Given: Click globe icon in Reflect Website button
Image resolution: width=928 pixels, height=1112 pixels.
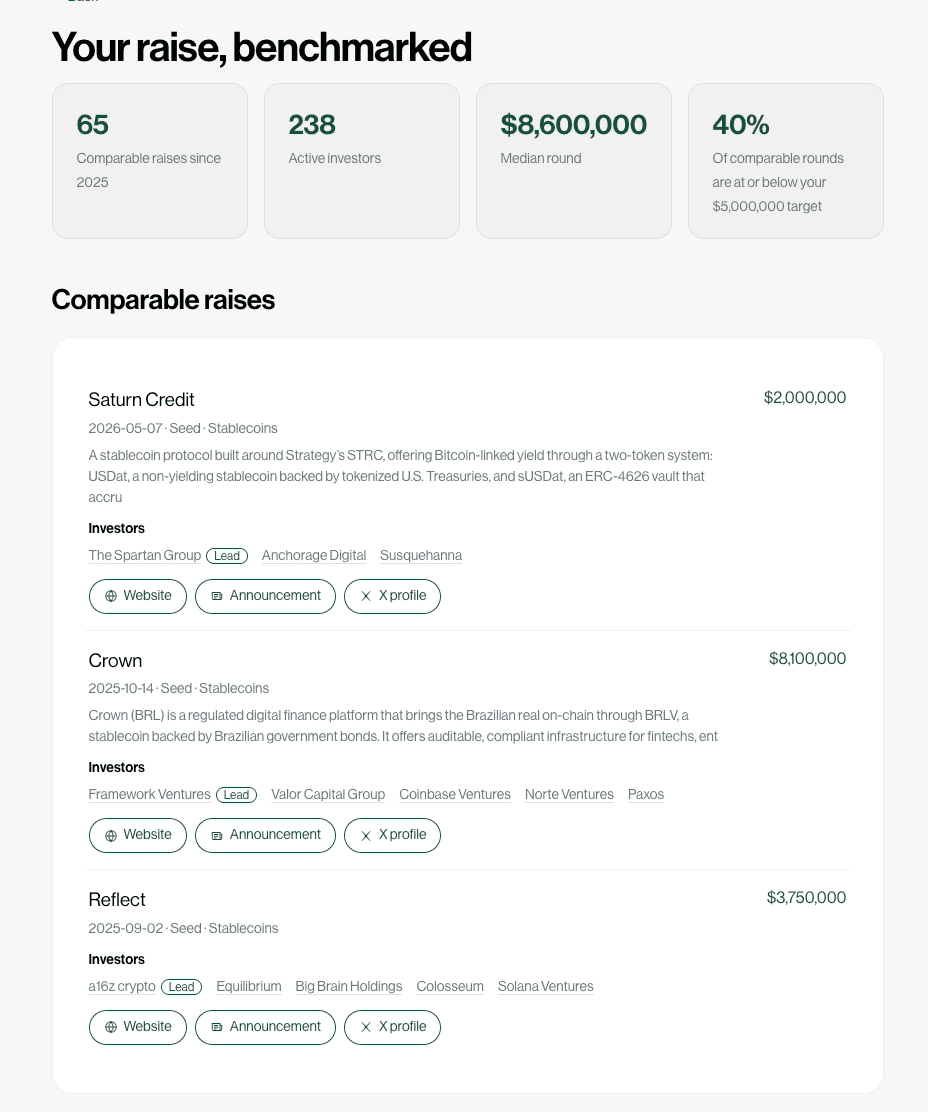Looking at the screenshot, I should (111, 1027).
